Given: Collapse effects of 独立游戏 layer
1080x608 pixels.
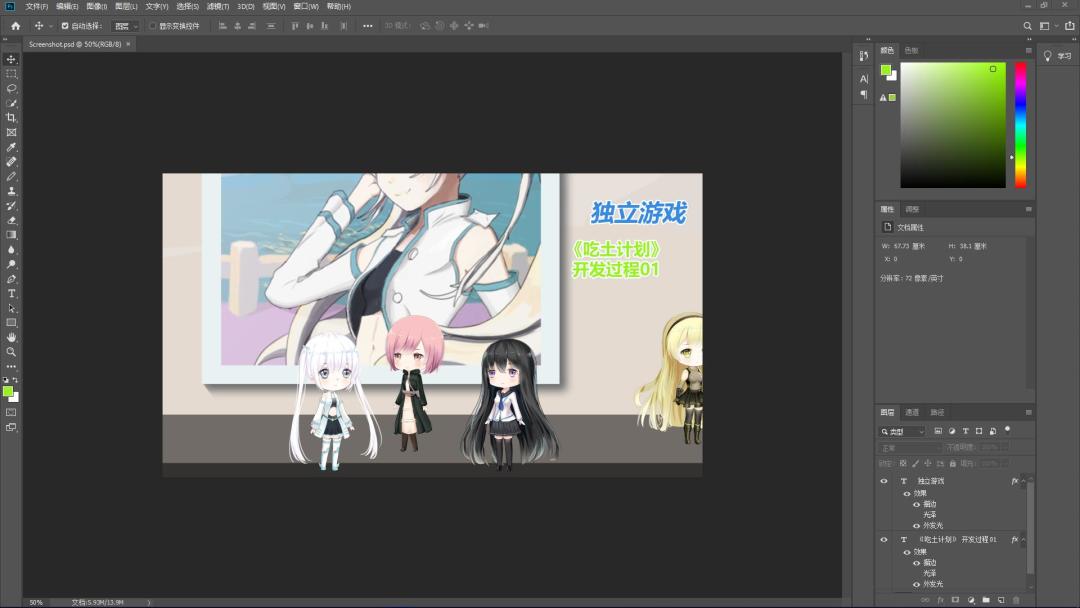Looking at the screenshot, I should (1024, 481).
